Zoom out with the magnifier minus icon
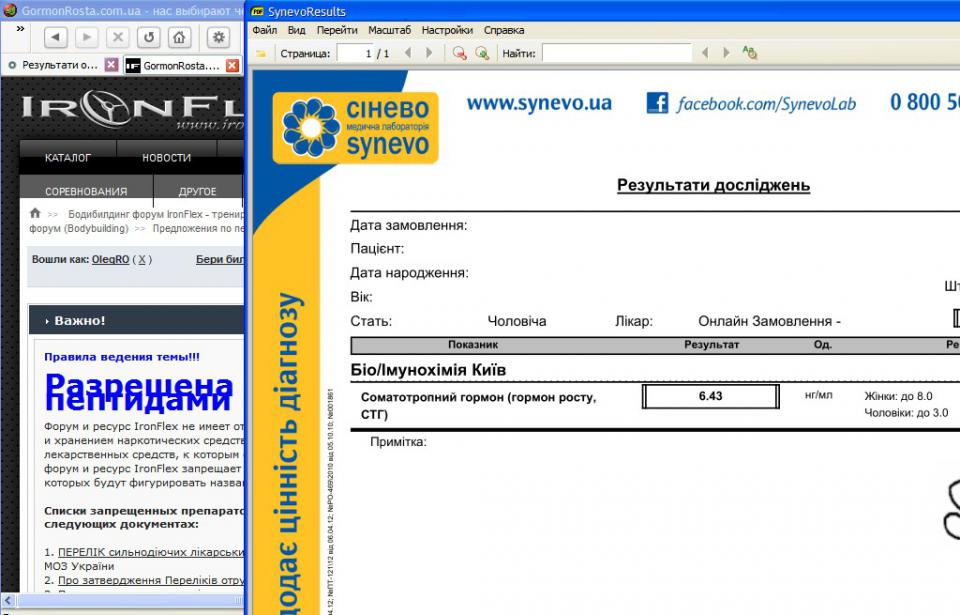 [x=459, y=53]
